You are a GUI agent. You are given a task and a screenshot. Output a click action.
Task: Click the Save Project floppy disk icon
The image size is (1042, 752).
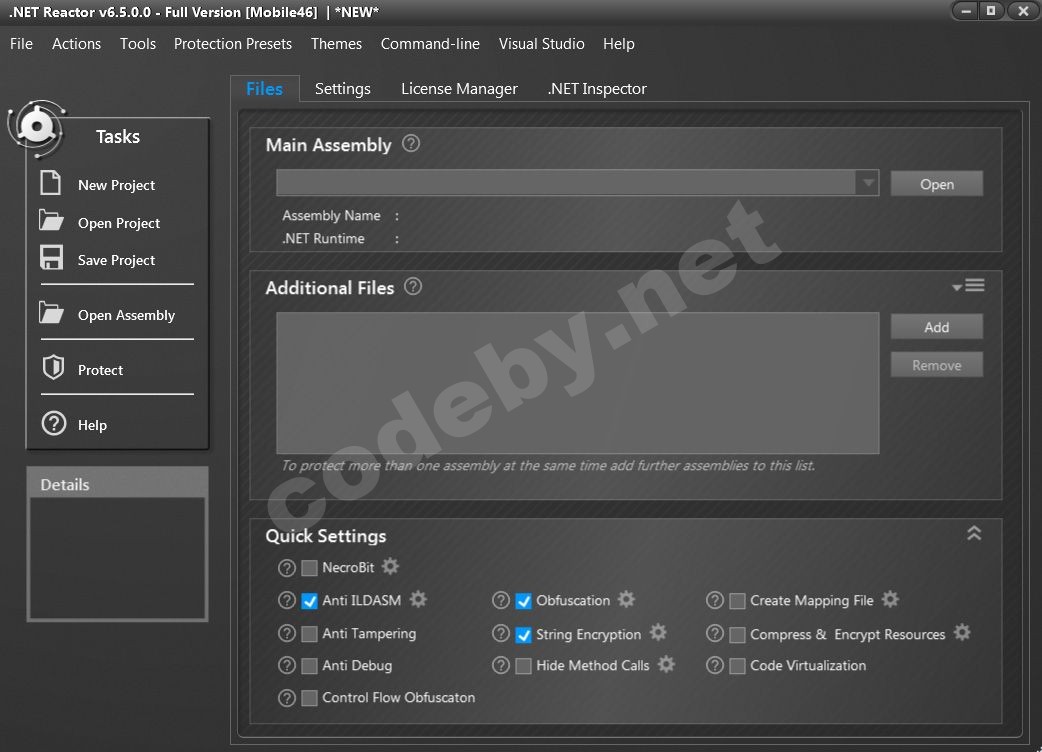(51, 257)
